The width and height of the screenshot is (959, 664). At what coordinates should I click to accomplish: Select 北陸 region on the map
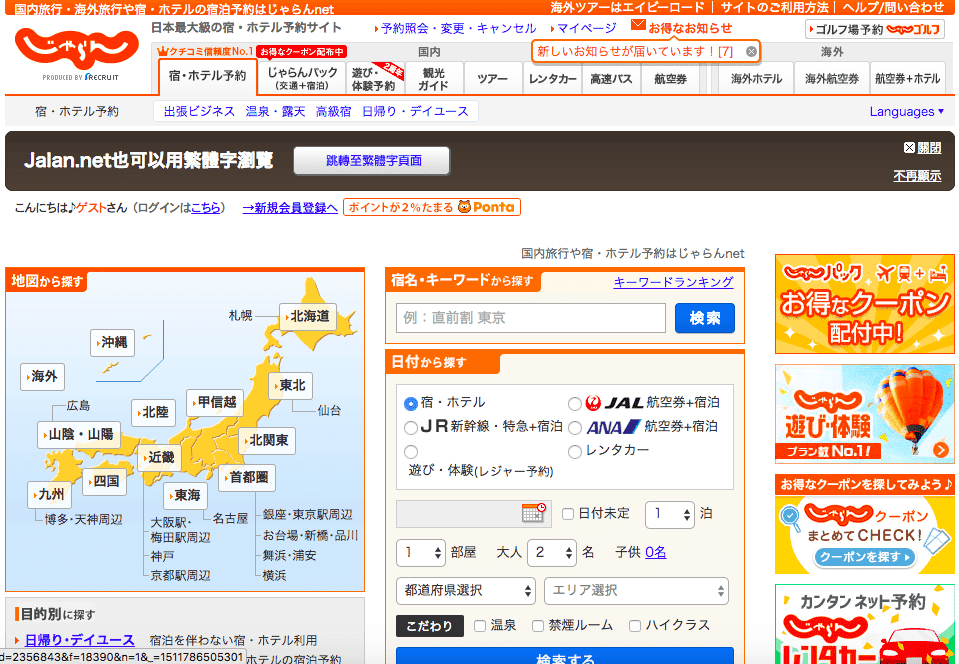tap(154, 413)
